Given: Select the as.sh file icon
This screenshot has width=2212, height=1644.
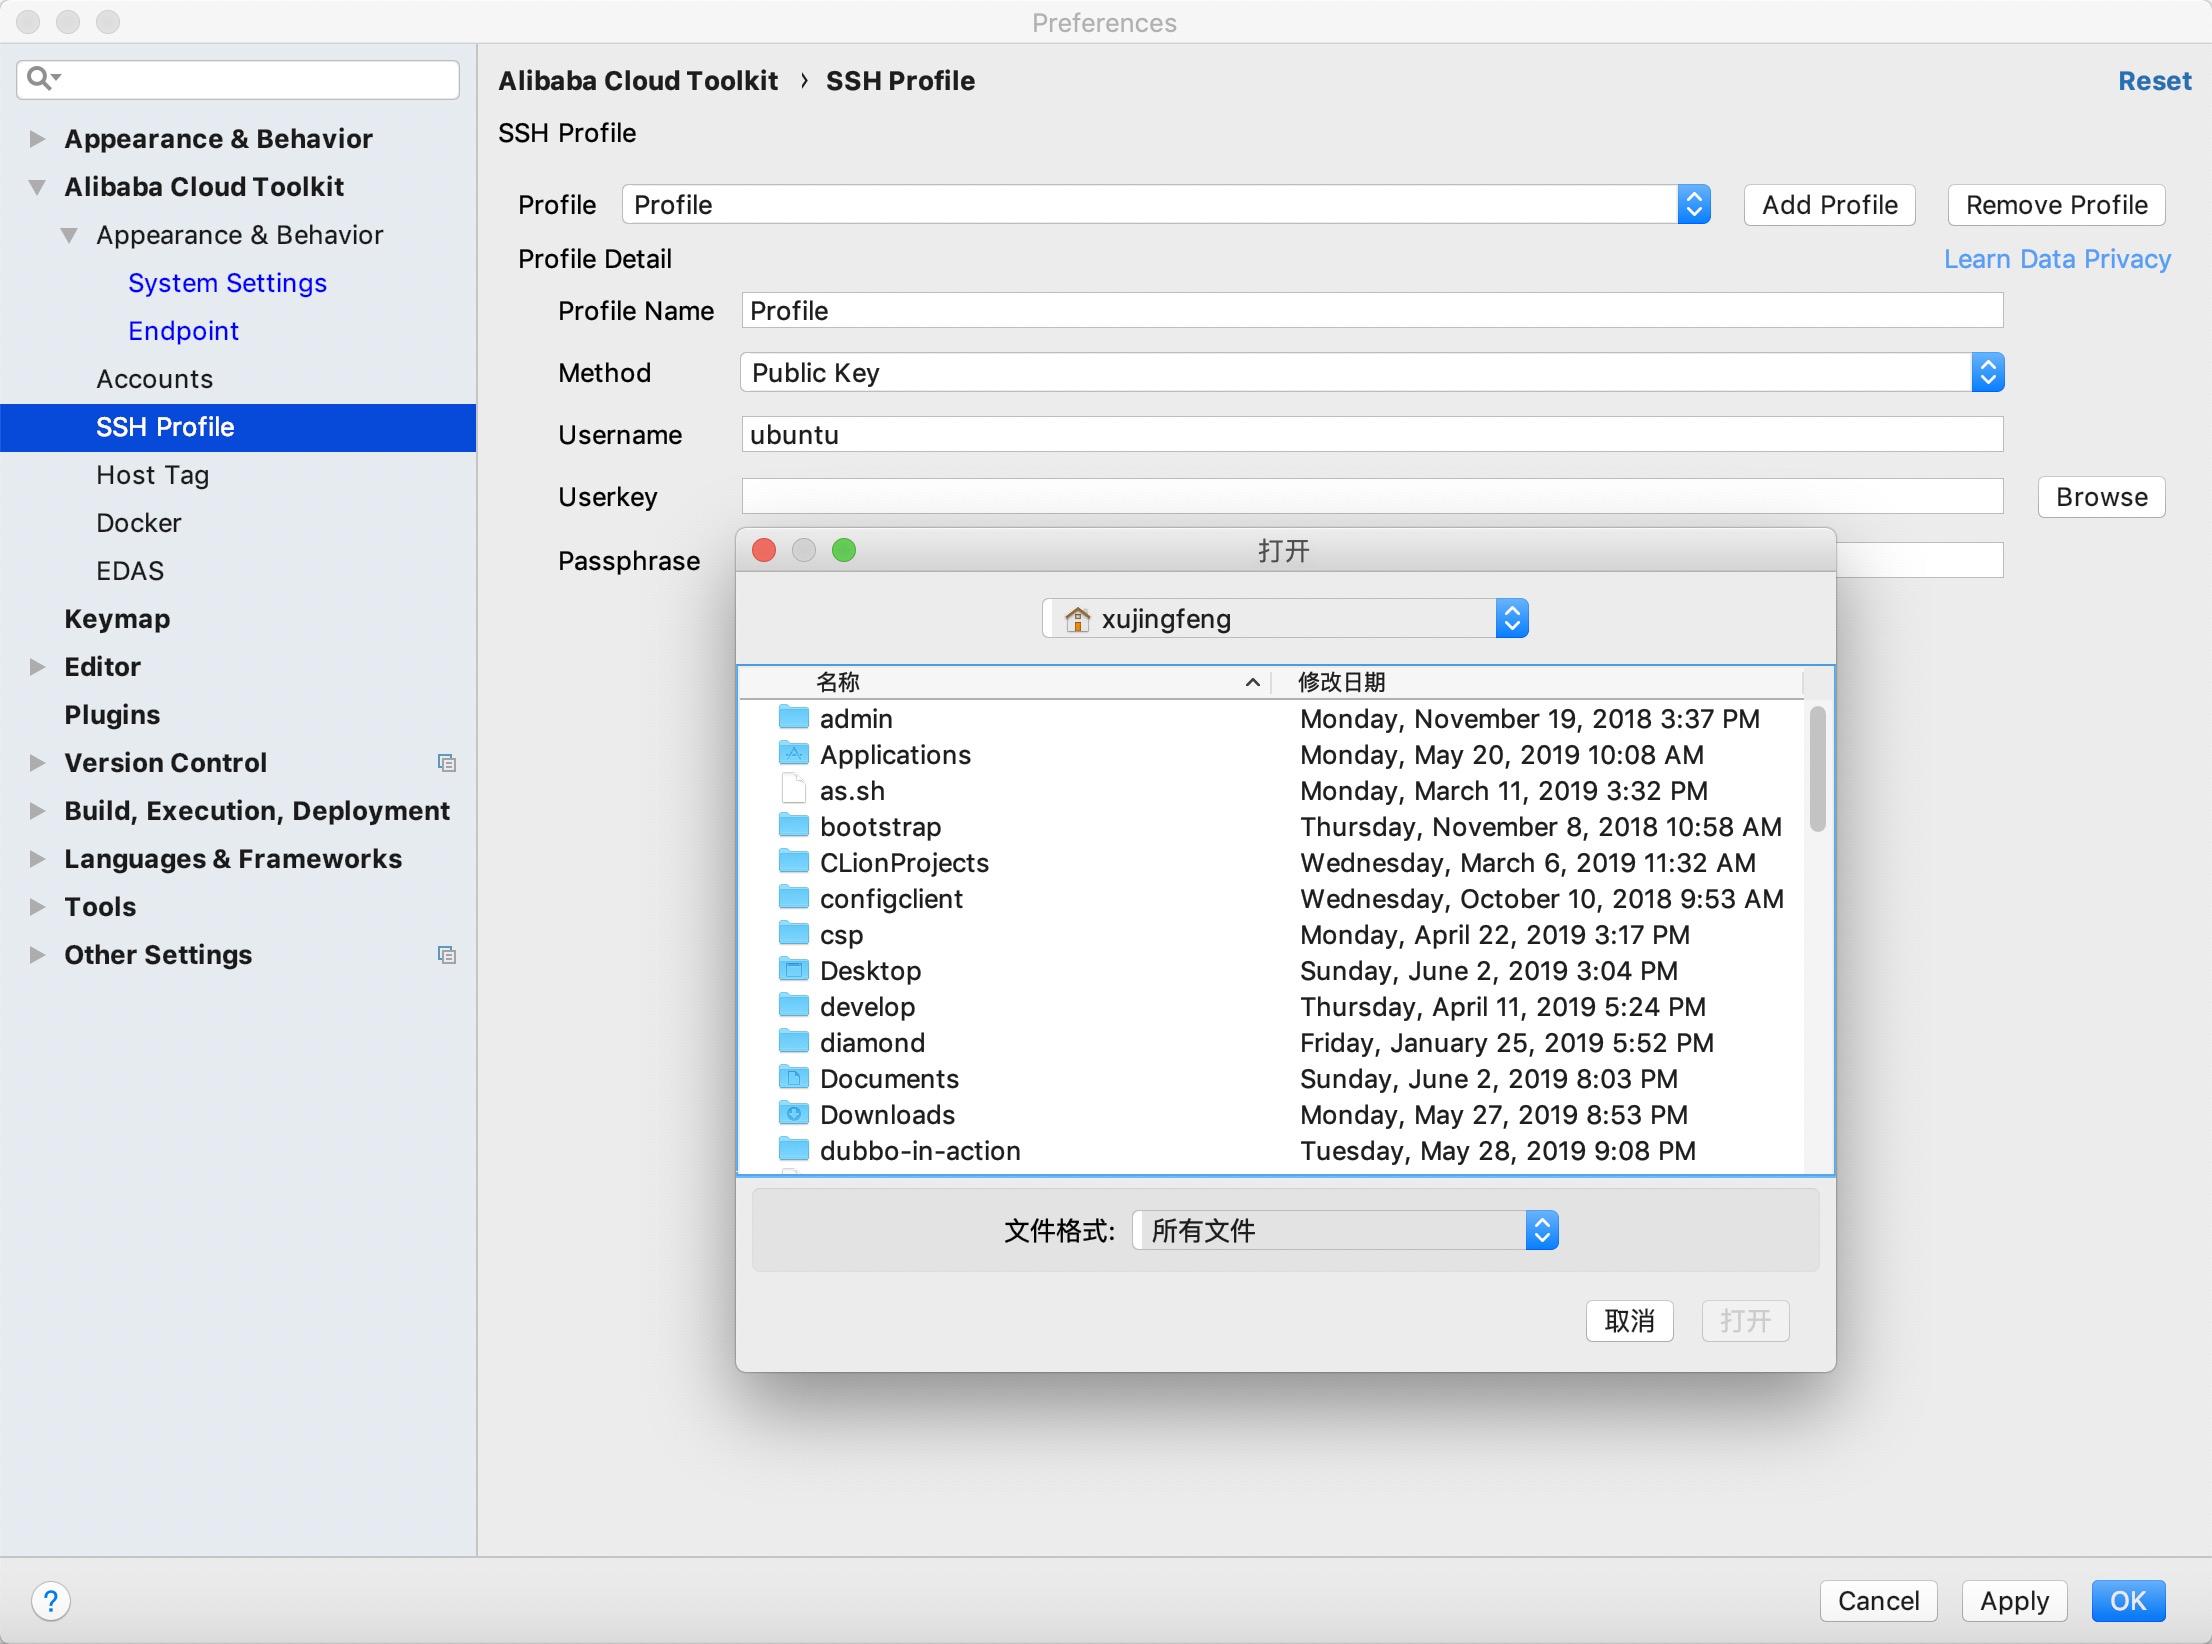Looking at the screenshot, I should (x=794, y=790).
